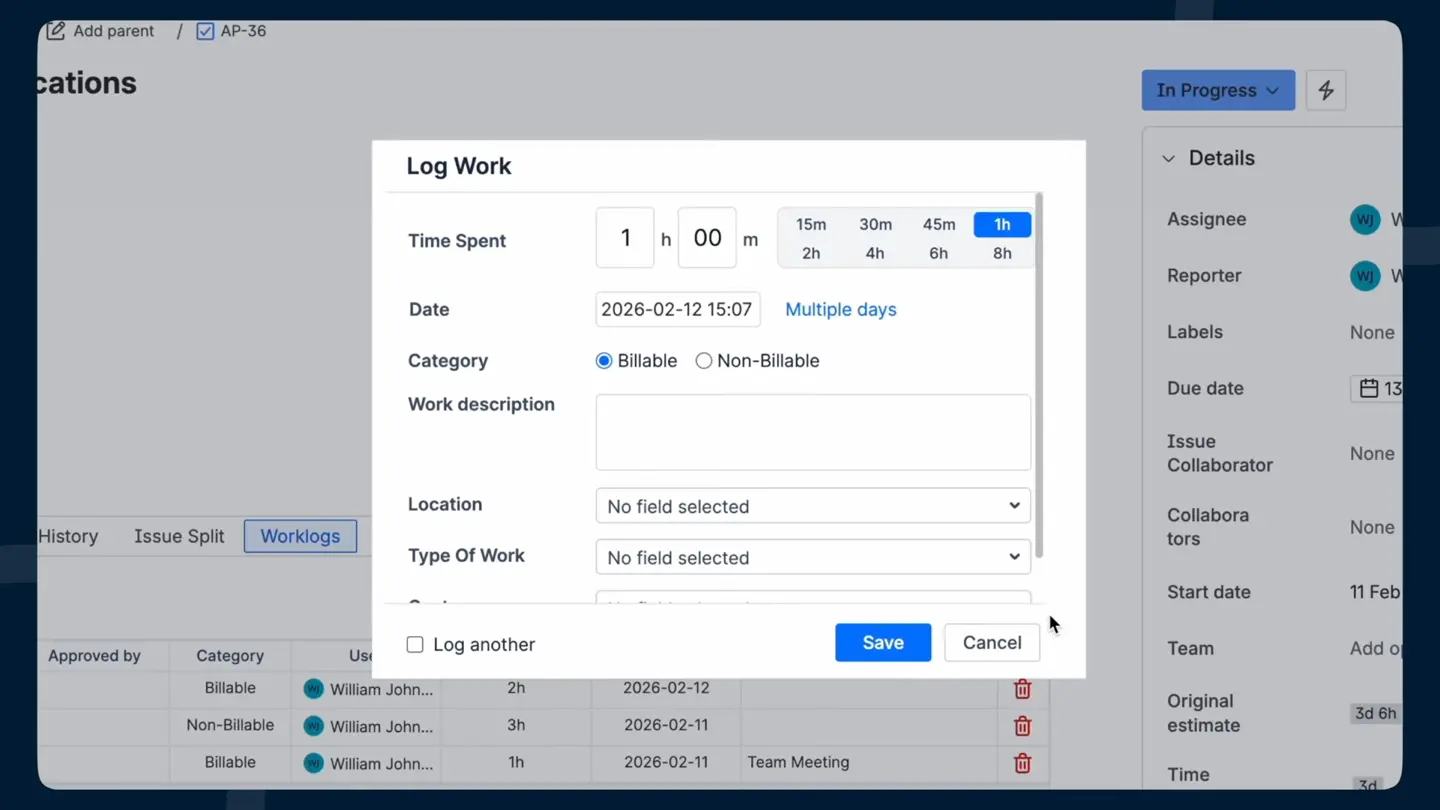Choose the 8h quick time preset
This screenshot has height=810, width=1440.
point(1002,253)
